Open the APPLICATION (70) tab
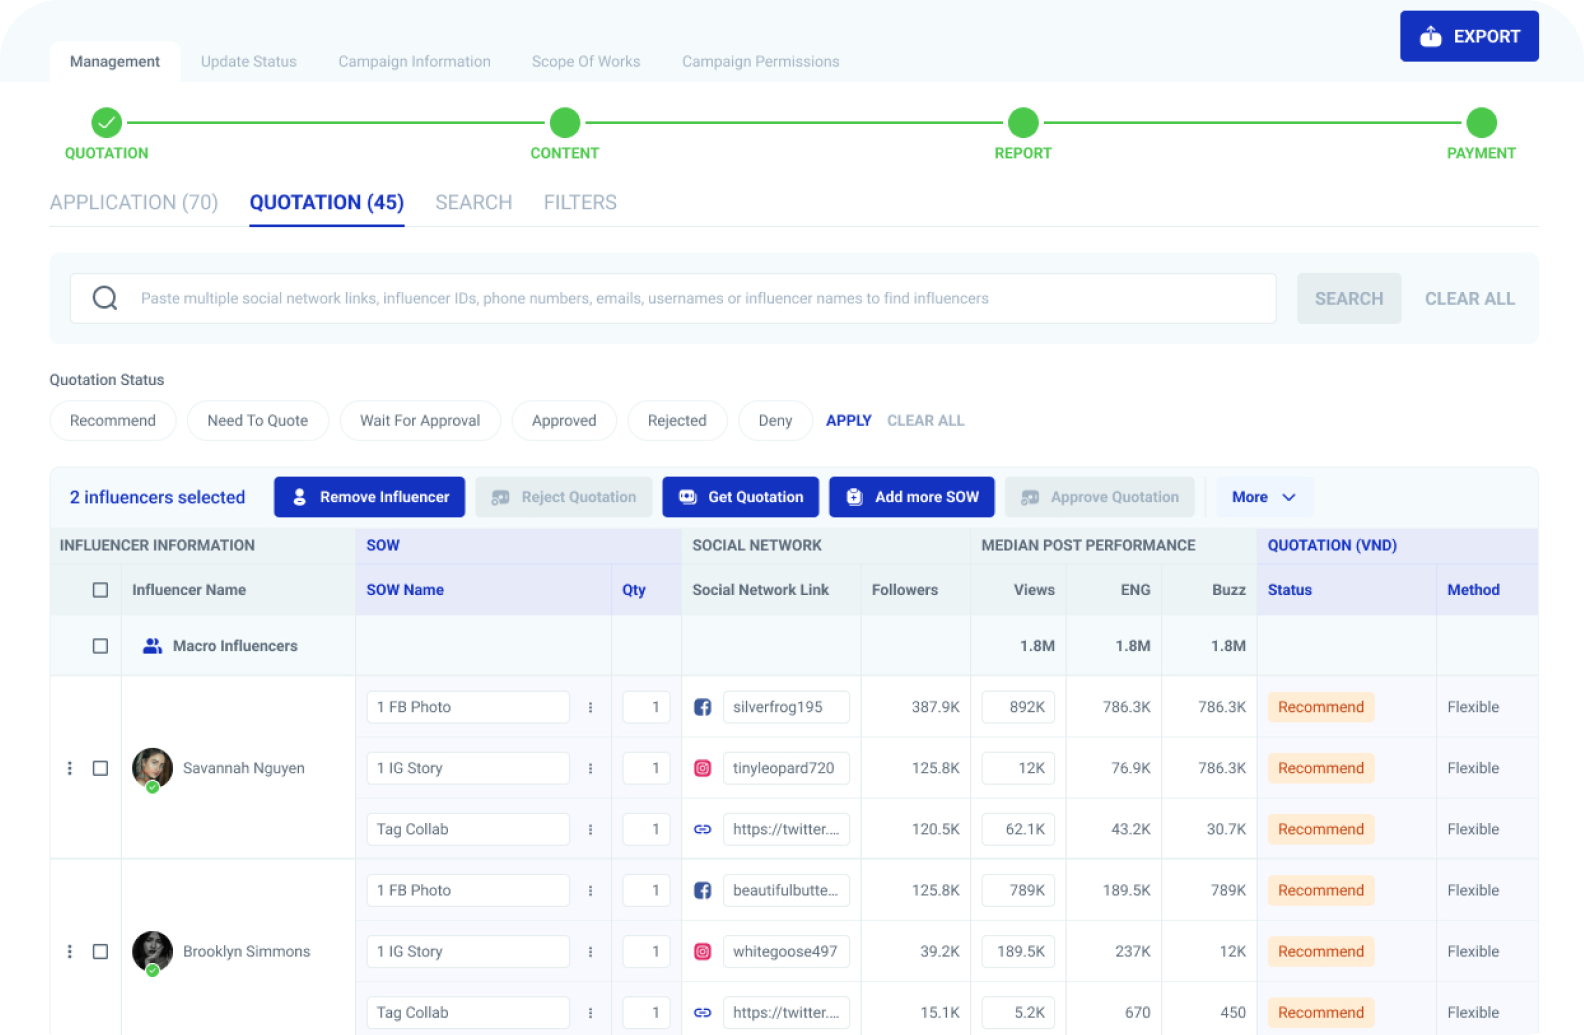1584x1035 pixels. [134, 203]
